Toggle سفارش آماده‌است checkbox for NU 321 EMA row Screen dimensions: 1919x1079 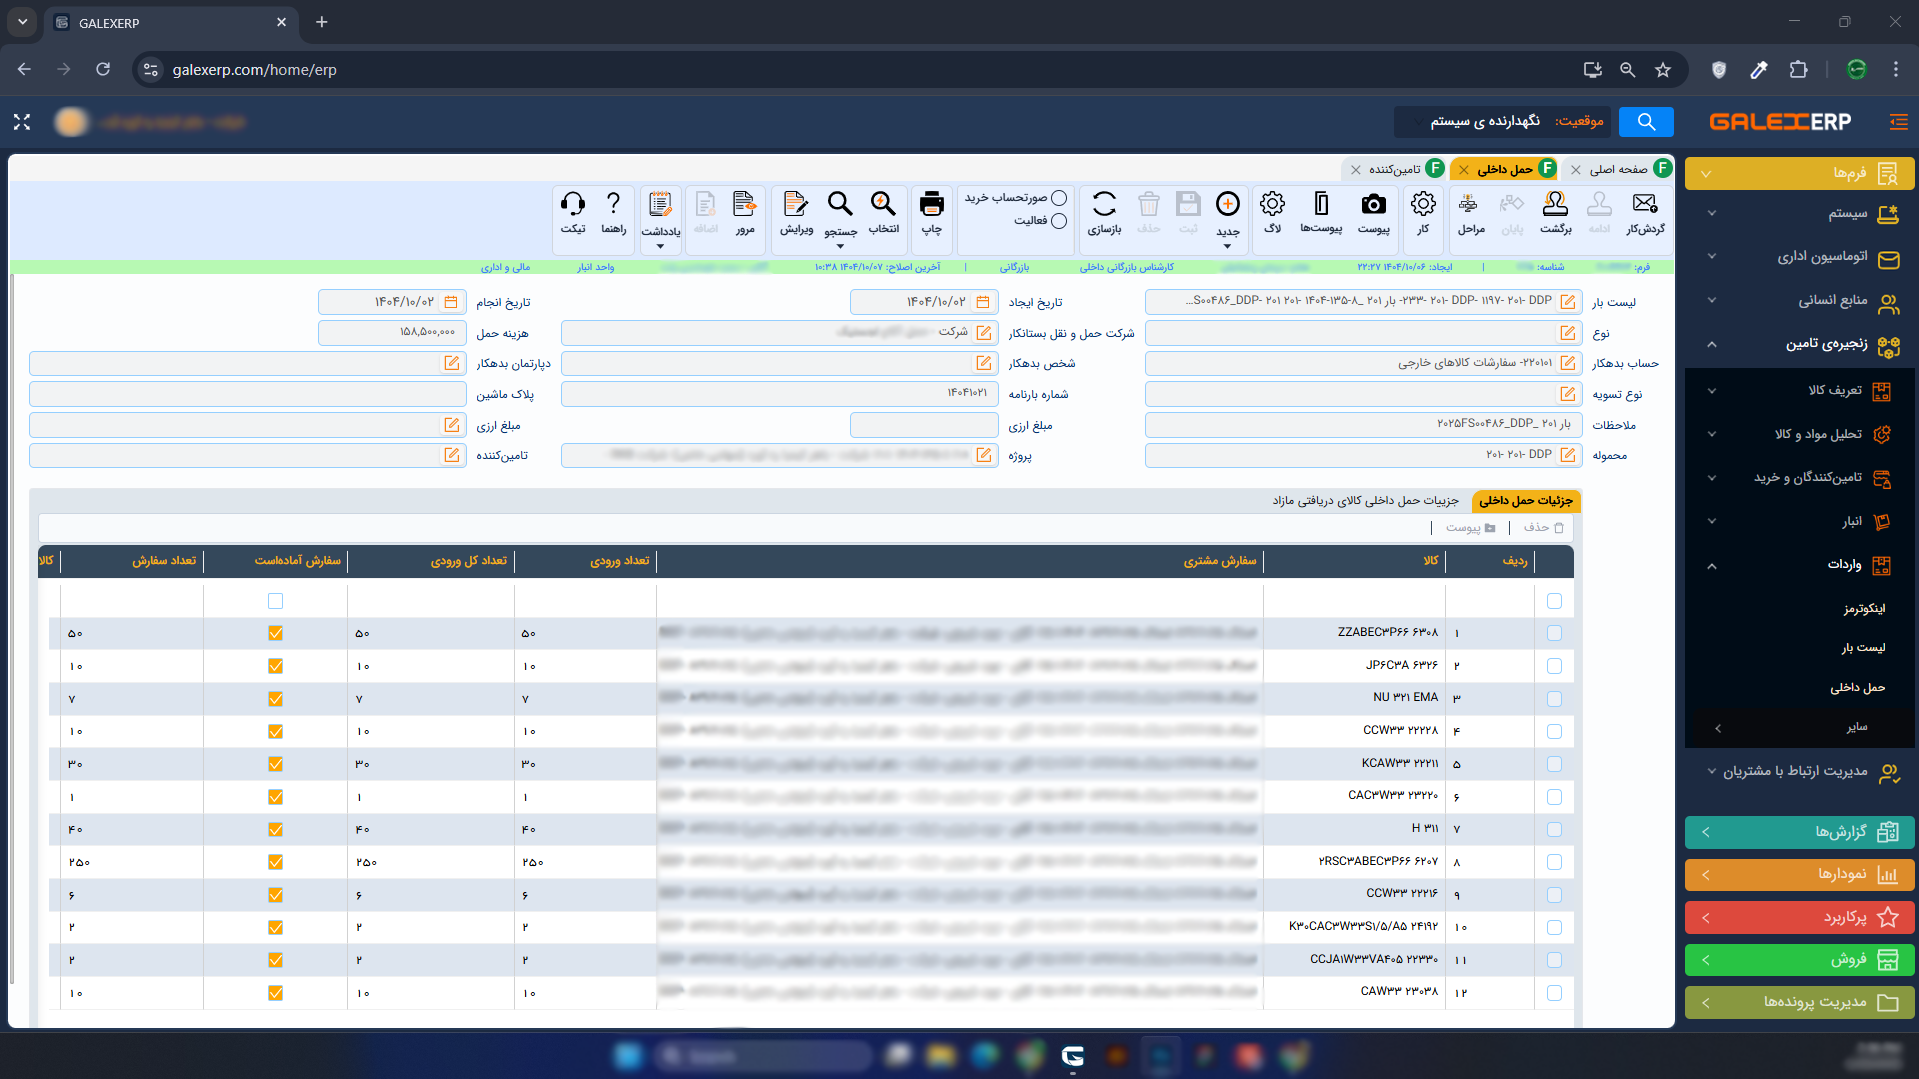[275, 699]
